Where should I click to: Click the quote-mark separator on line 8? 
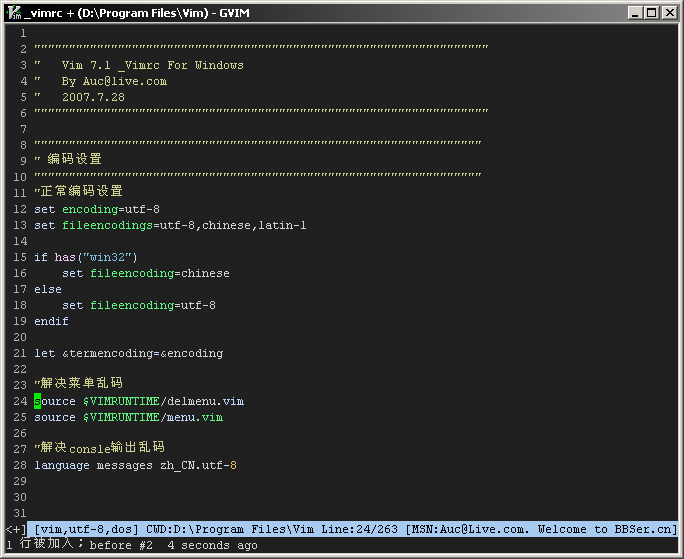click(x=258, y=142)
